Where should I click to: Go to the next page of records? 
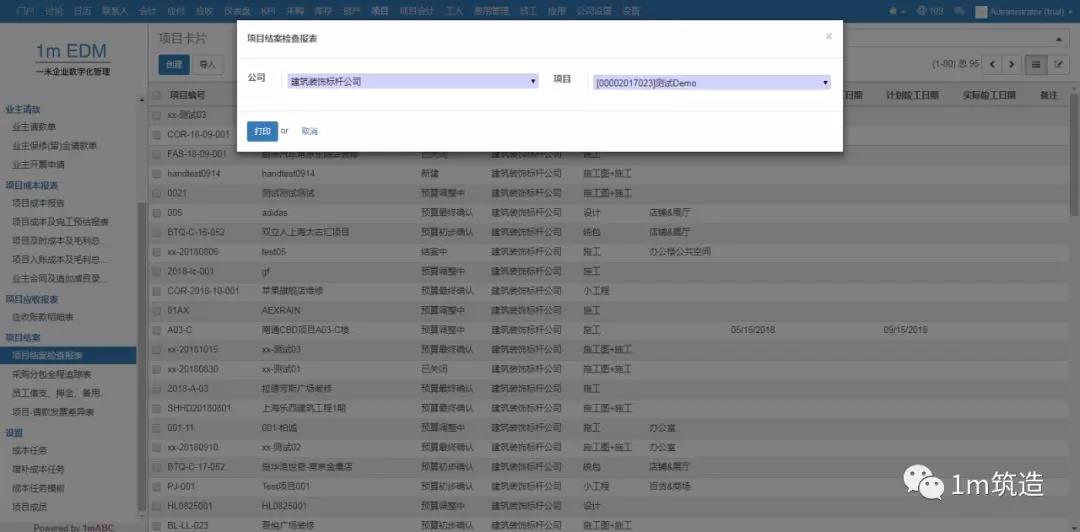pos(1010,64)
